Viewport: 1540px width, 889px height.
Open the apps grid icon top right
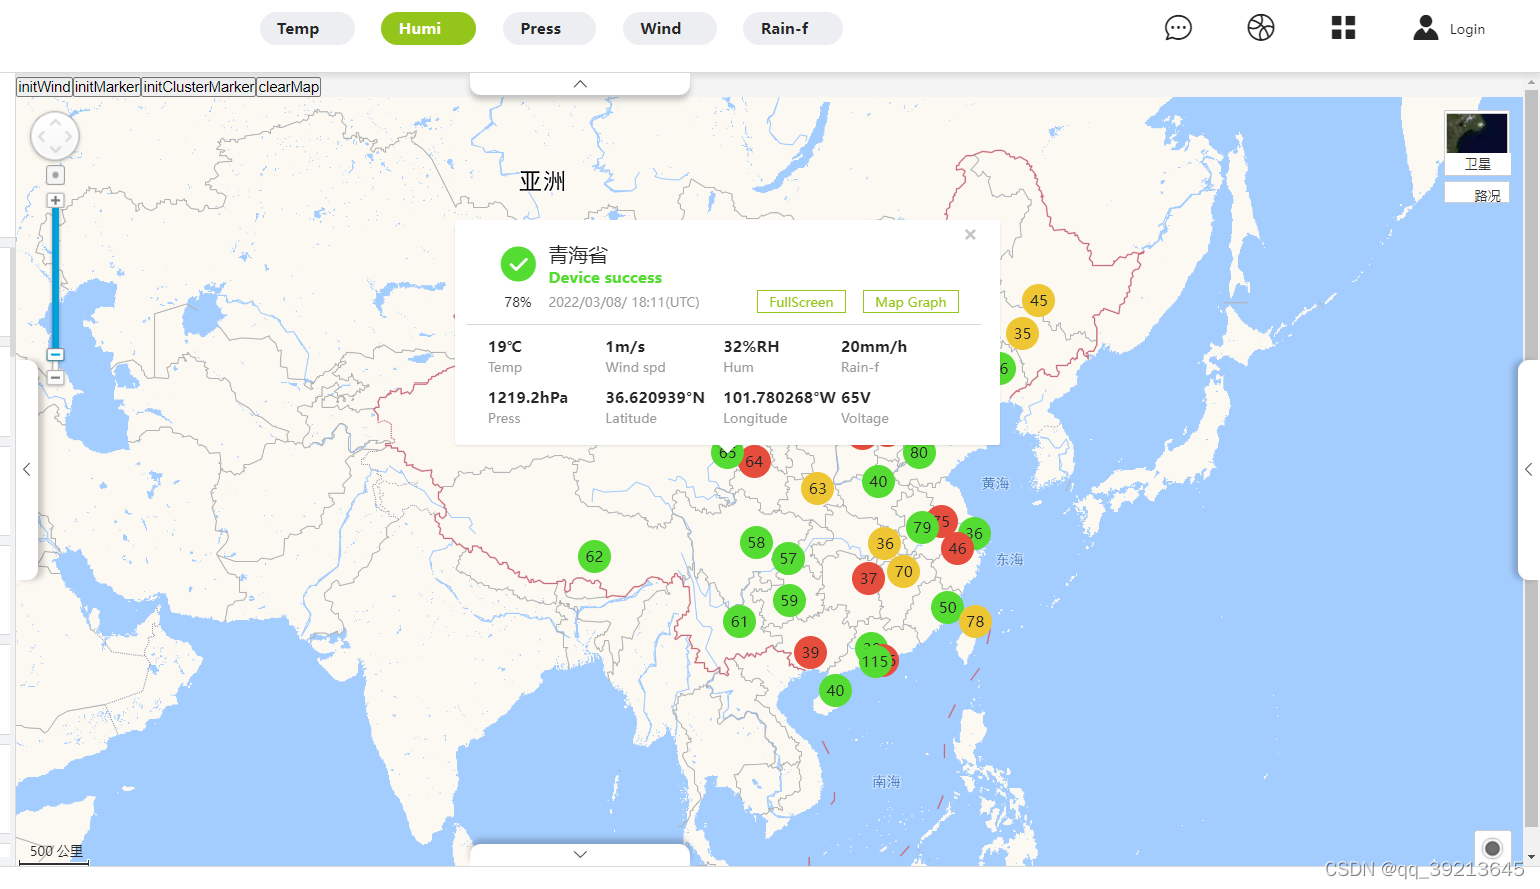point(1343,28)
